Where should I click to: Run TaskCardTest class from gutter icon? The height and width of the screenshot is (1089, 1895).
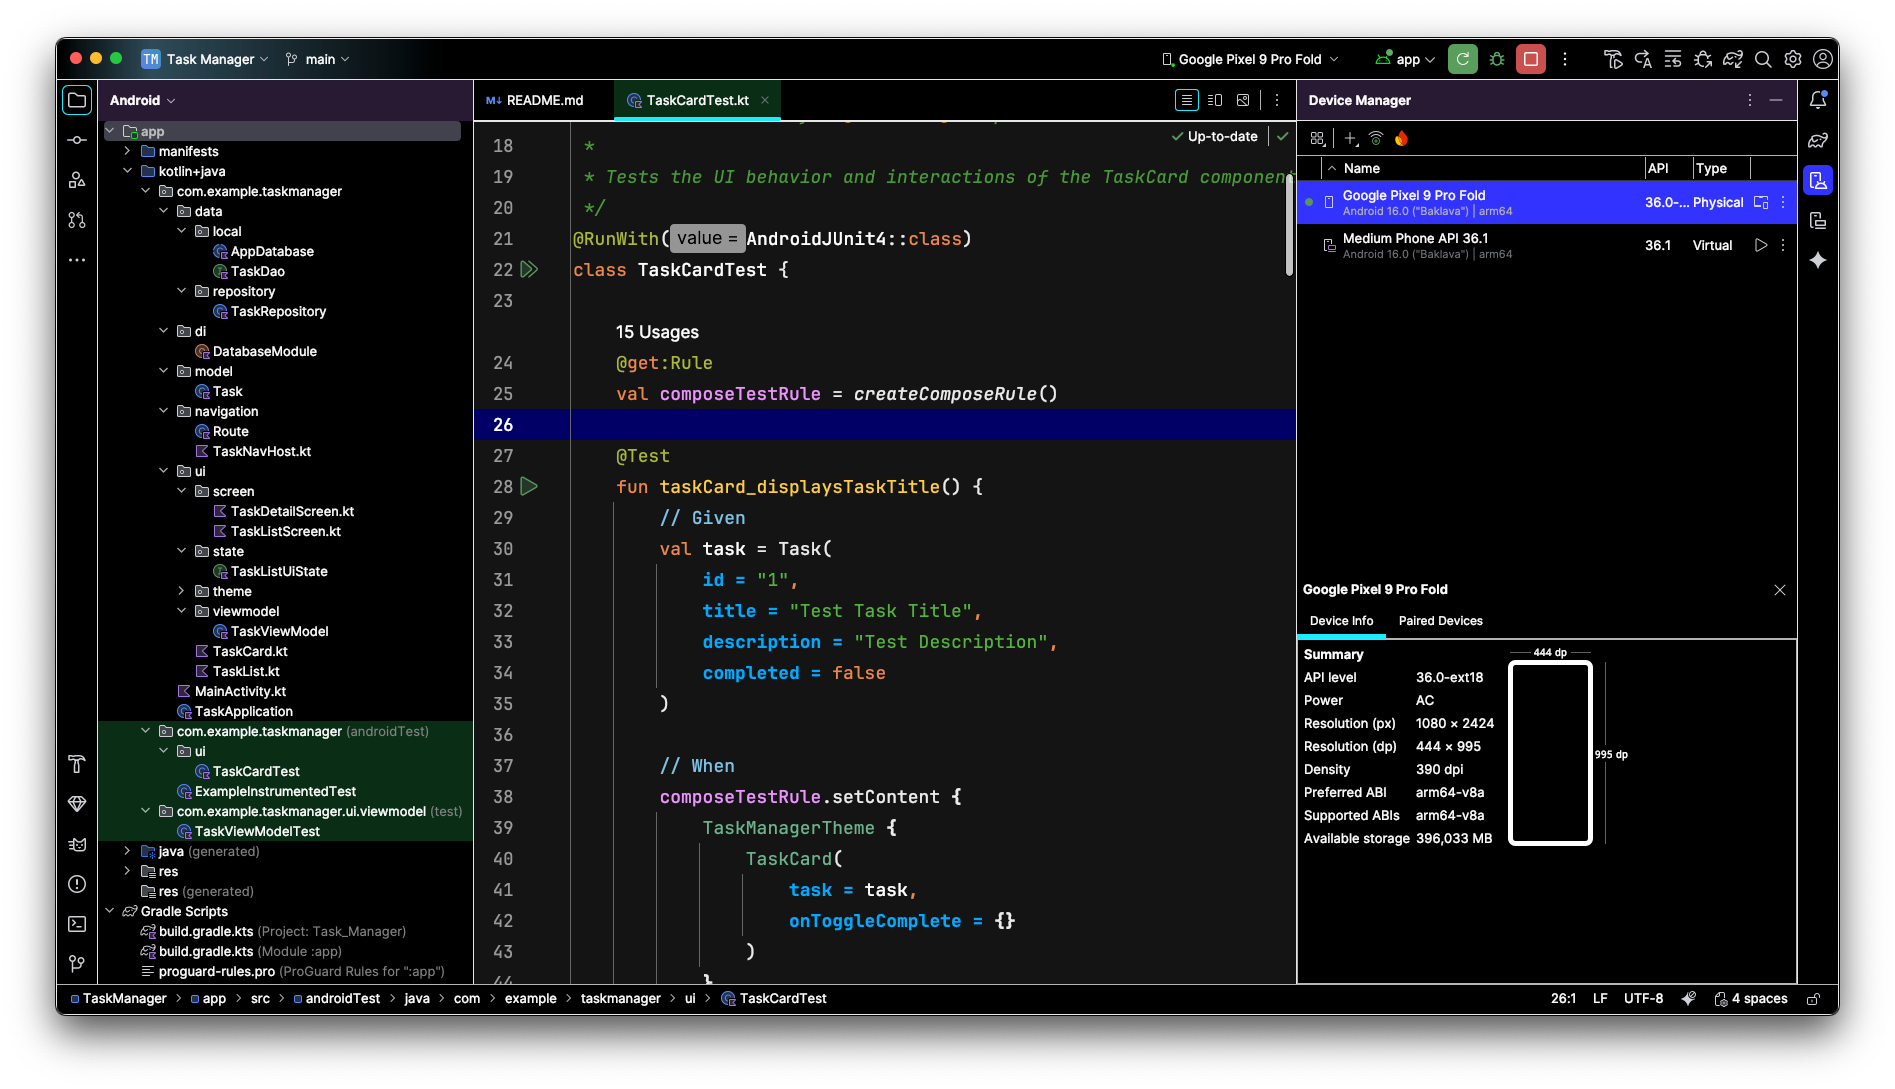click(x=529, y=270)
